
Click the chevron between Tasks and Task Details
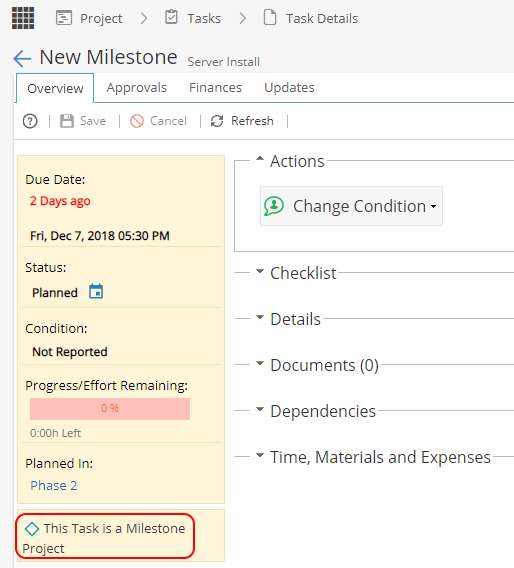click(242, 18)
